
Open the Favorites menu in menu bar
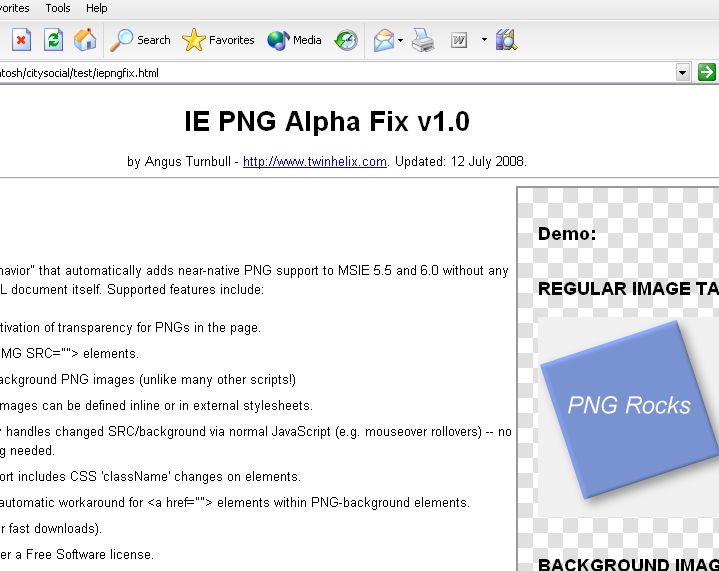[x=14, y=8]
